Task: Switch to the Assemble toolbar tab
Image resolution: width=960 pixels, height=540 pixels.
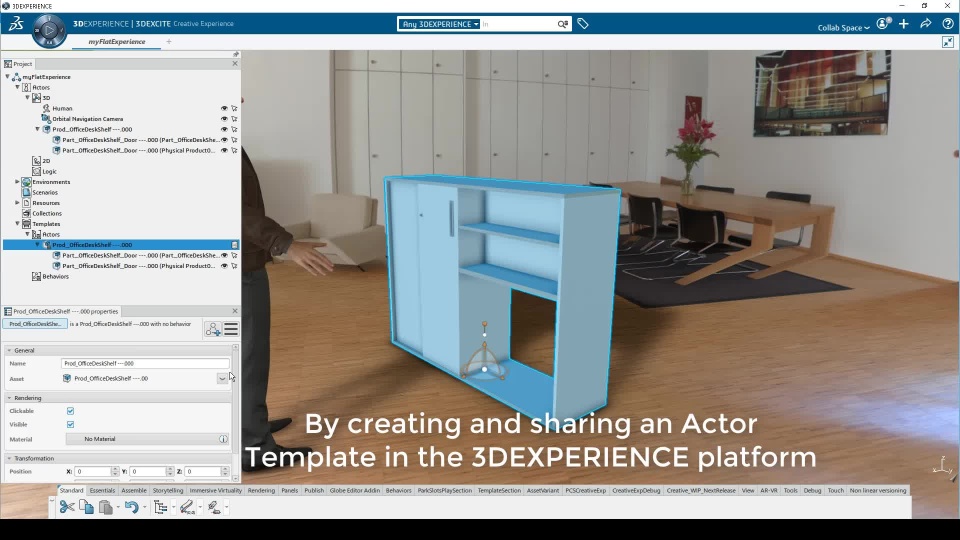Action: pyautogui.click(x=134, y=490)
